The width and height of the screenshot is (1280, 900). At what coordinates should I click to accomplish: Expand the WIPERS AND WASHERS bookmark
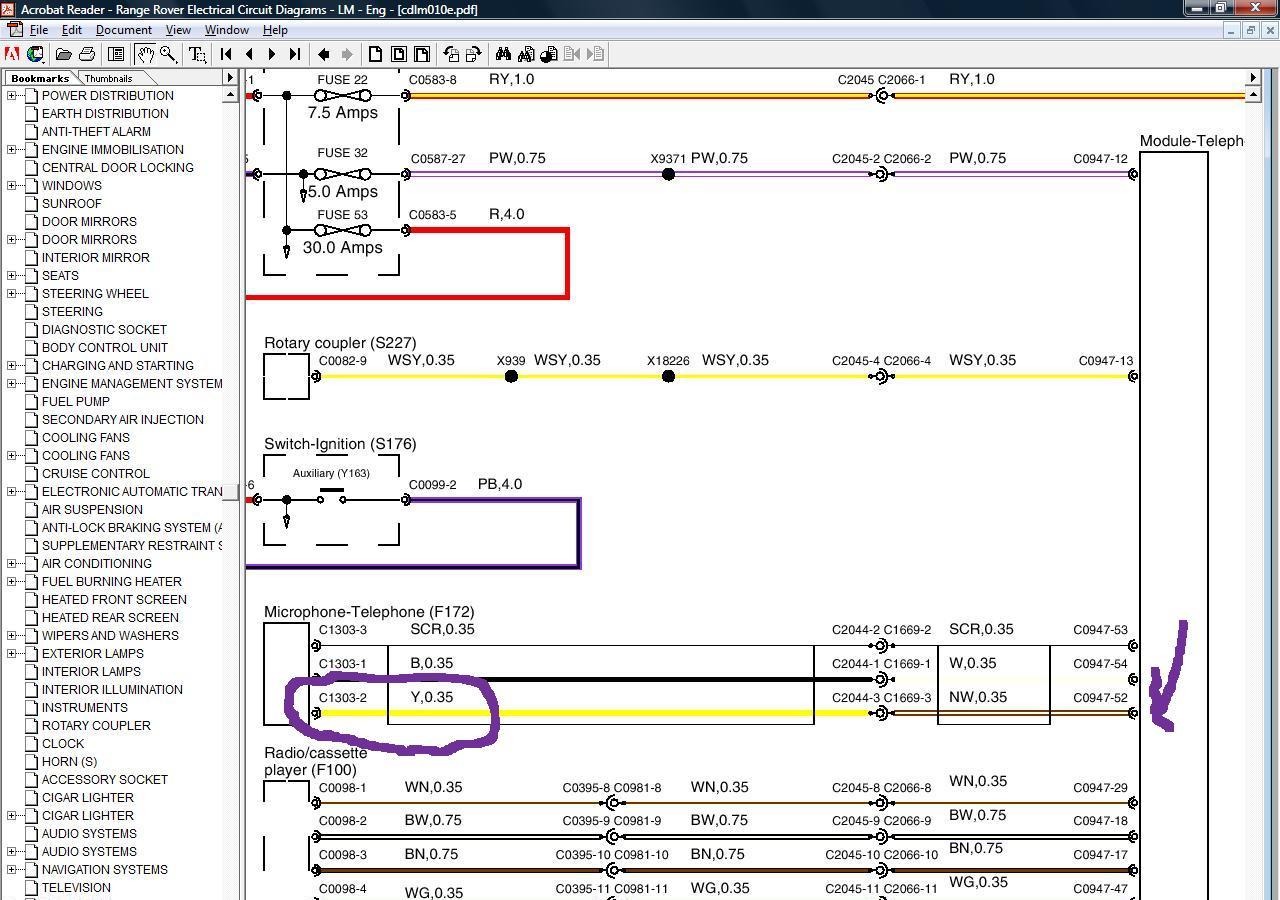[x=12, y=636]
